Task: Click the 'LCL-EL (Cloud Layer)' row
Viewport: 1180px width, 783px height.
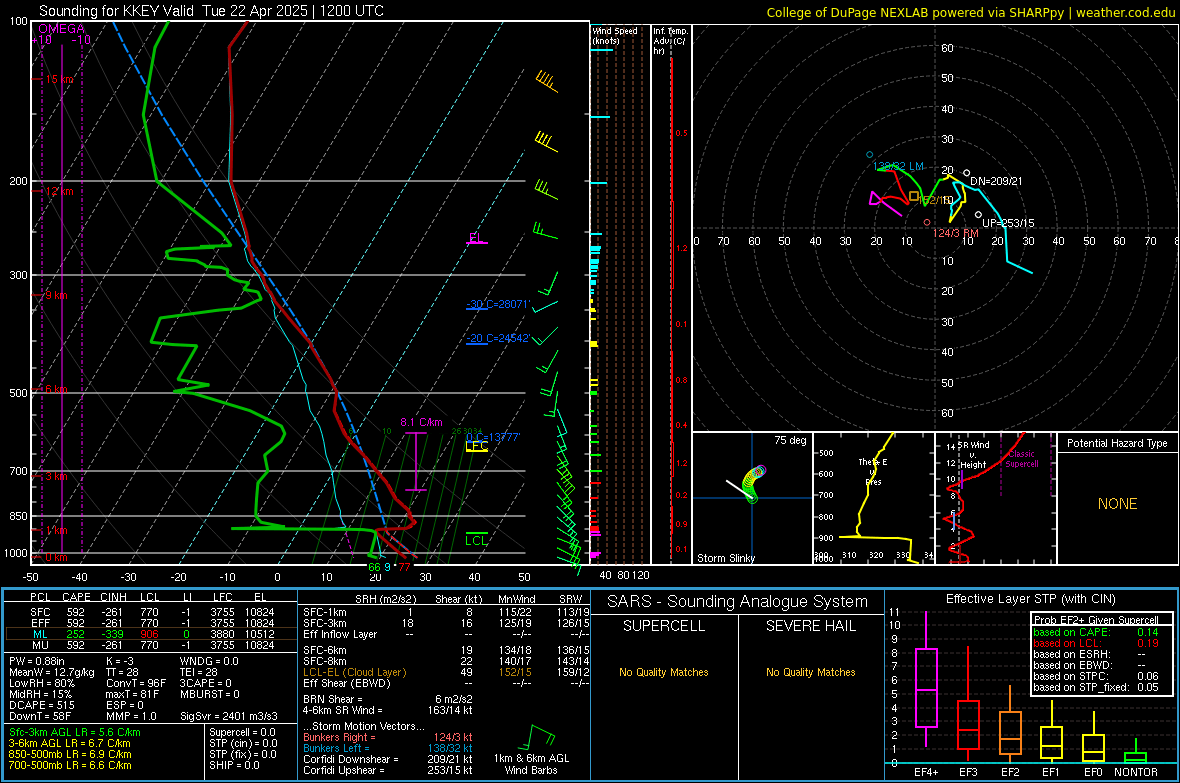Action: 447,672
